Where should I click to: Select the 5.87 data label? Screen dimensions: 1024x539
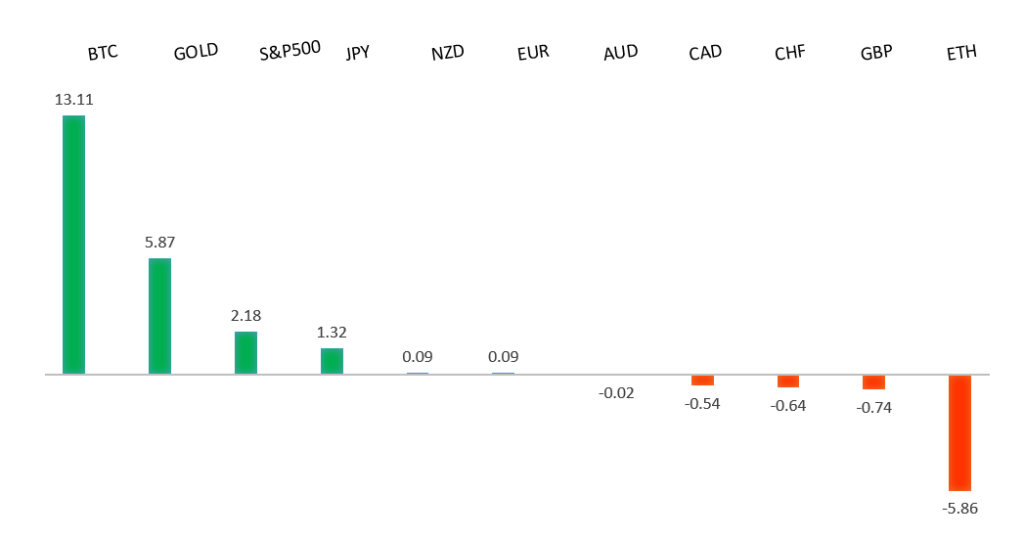point(160,242)
